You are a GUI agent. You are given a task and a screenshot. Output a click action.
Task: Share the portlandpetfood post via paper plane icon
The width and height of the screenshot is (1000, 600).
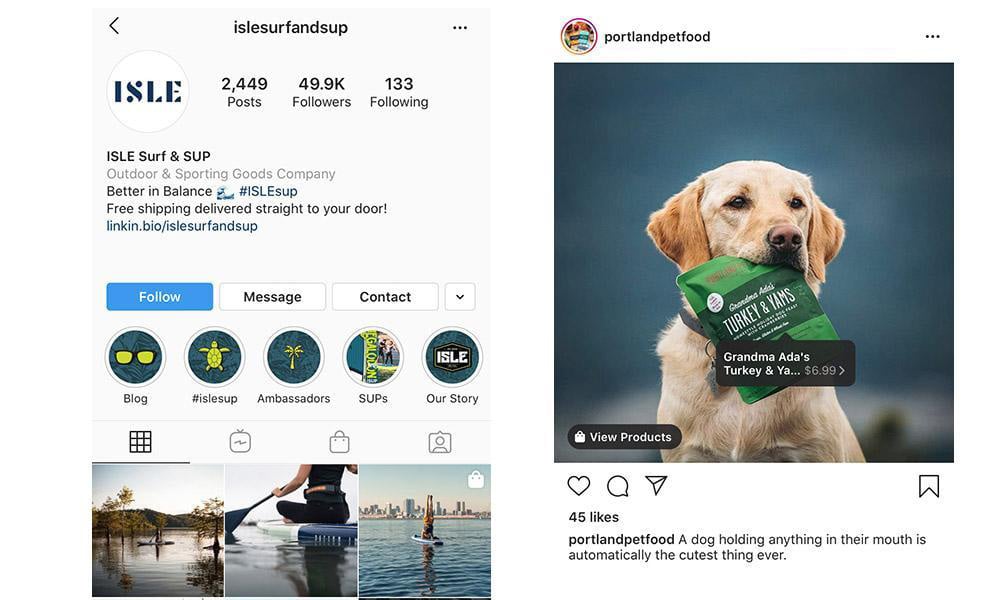(x=656, y=485)
